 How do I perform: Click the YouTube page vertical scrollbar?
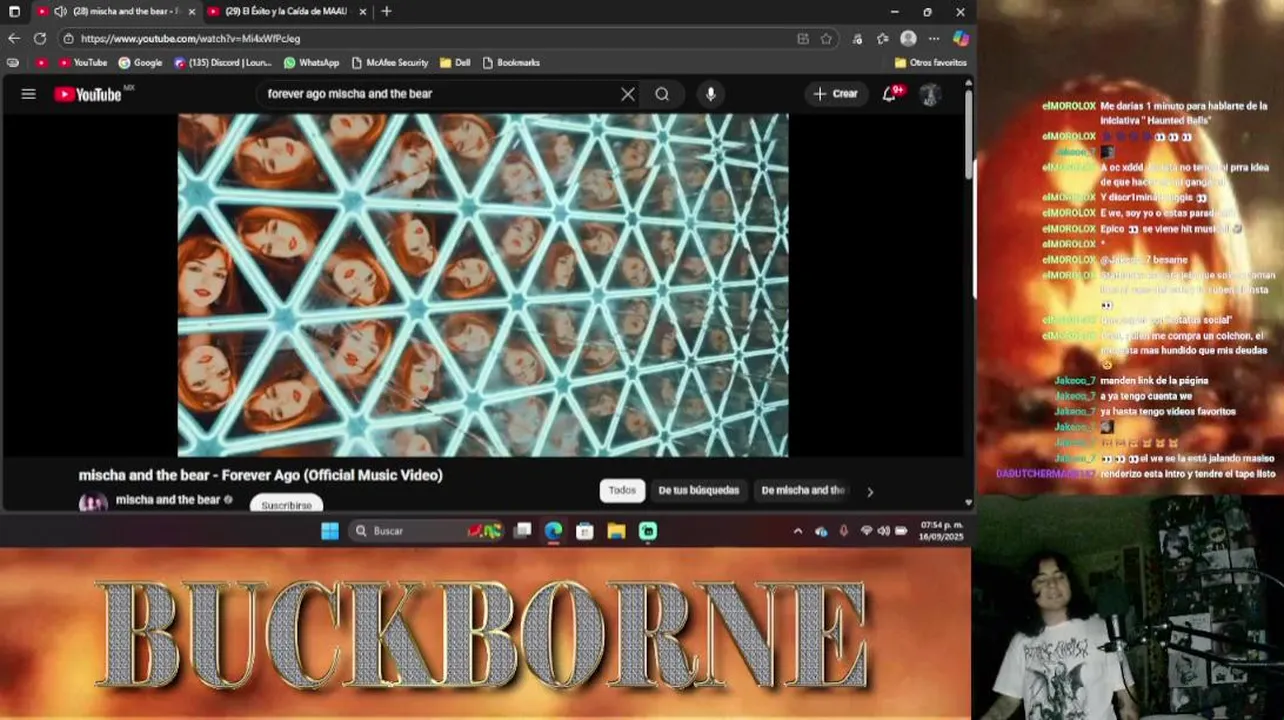(x=968, y=135)
